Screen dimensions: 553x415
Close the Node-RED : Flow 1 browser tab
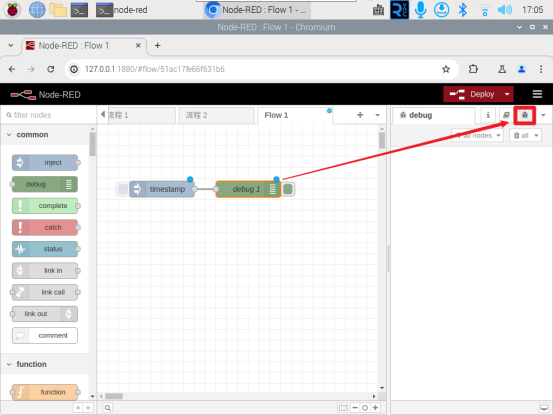click(x=138, y=45)
